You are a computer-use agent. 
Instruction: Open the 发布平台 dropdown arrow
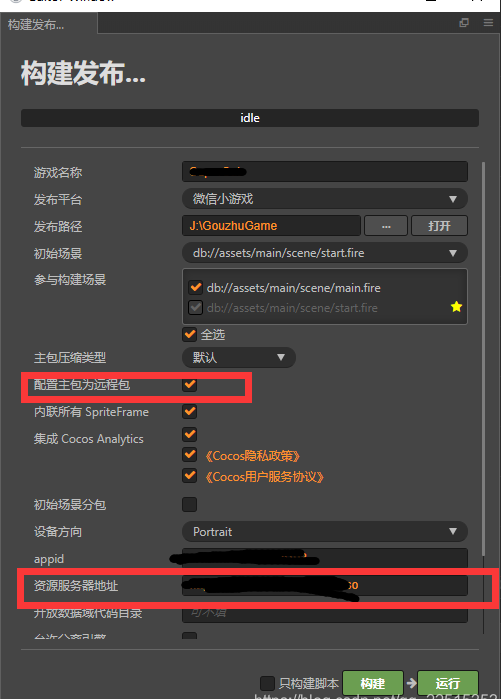(453, 199)
